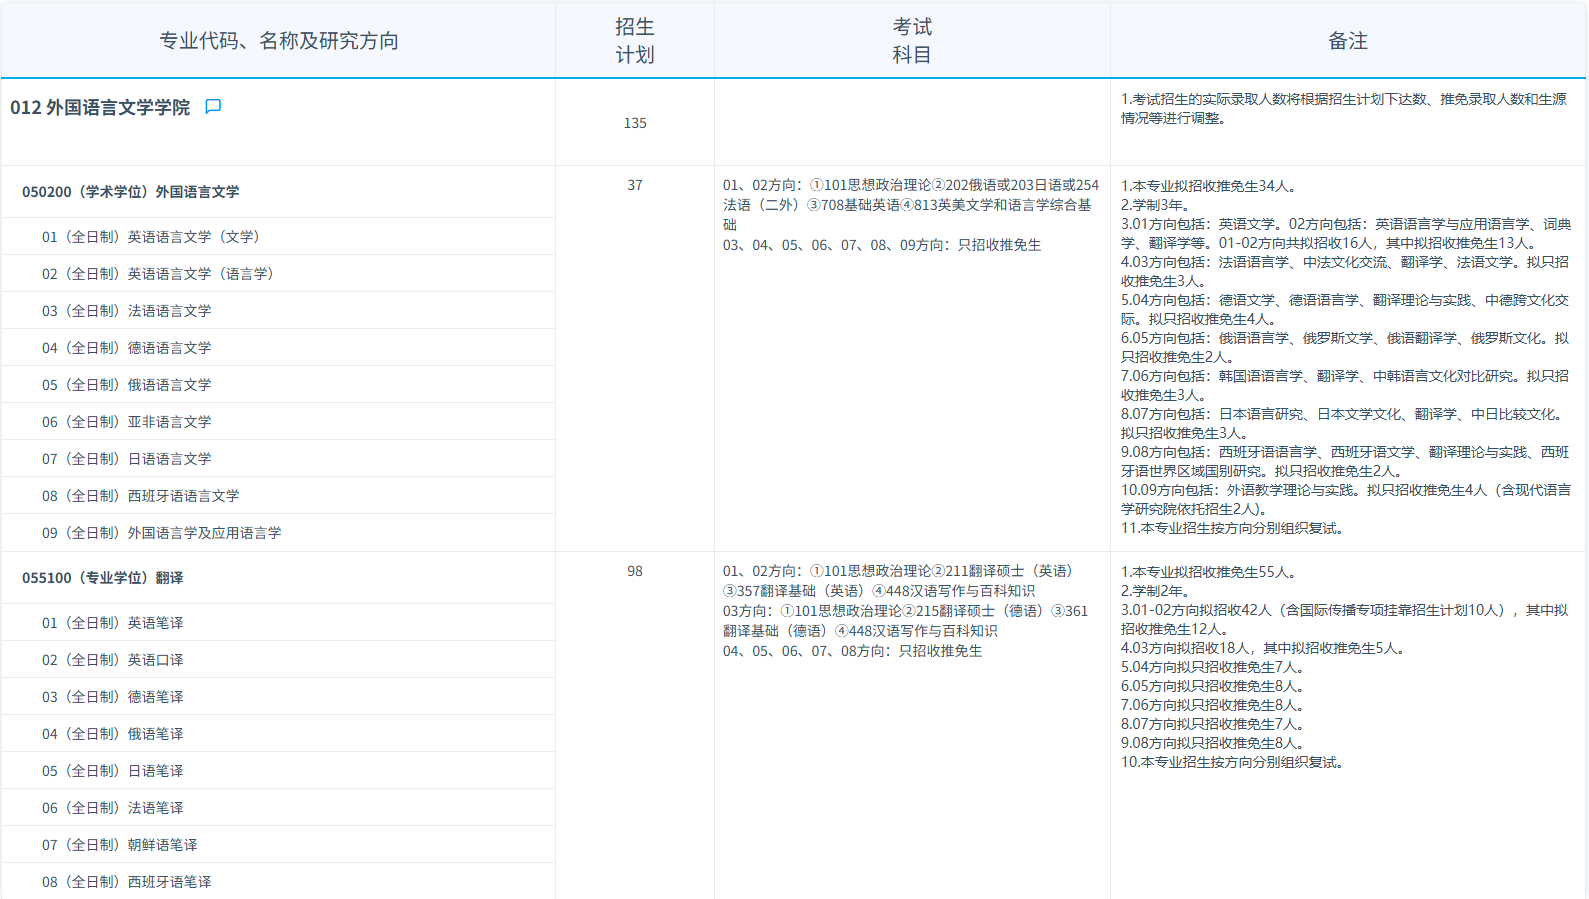Select direction 01 英语语言文学（文学）
Screen dimensions: 1589x899
(x=151, y=237)
